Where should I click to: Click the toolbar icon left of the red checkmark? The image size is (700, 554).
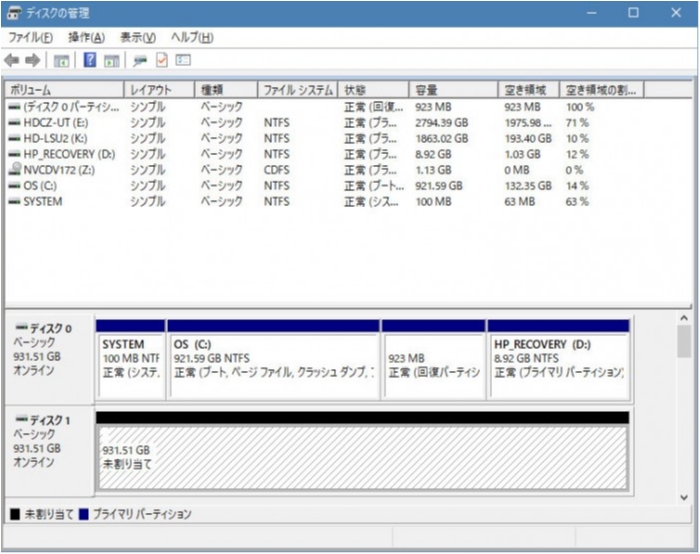pyautogui.click(x=140, y=61)
